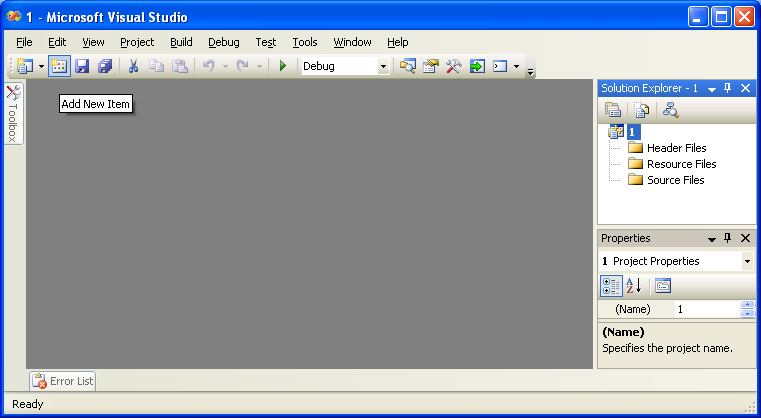
Task: Open the Window menu
Action: (x=352, y=42)
